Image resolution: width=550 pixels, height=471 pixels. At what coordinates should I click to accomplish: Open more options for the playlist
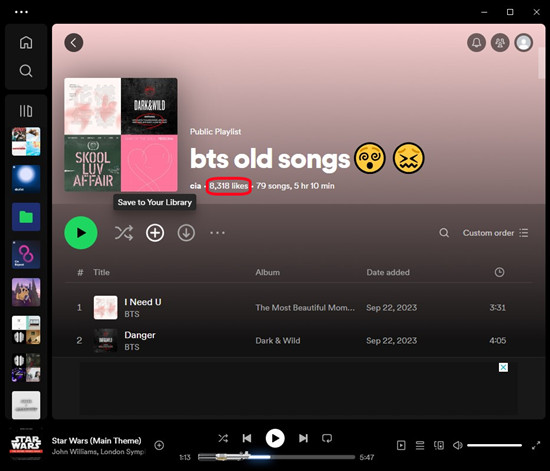click(x=217, y=233)
